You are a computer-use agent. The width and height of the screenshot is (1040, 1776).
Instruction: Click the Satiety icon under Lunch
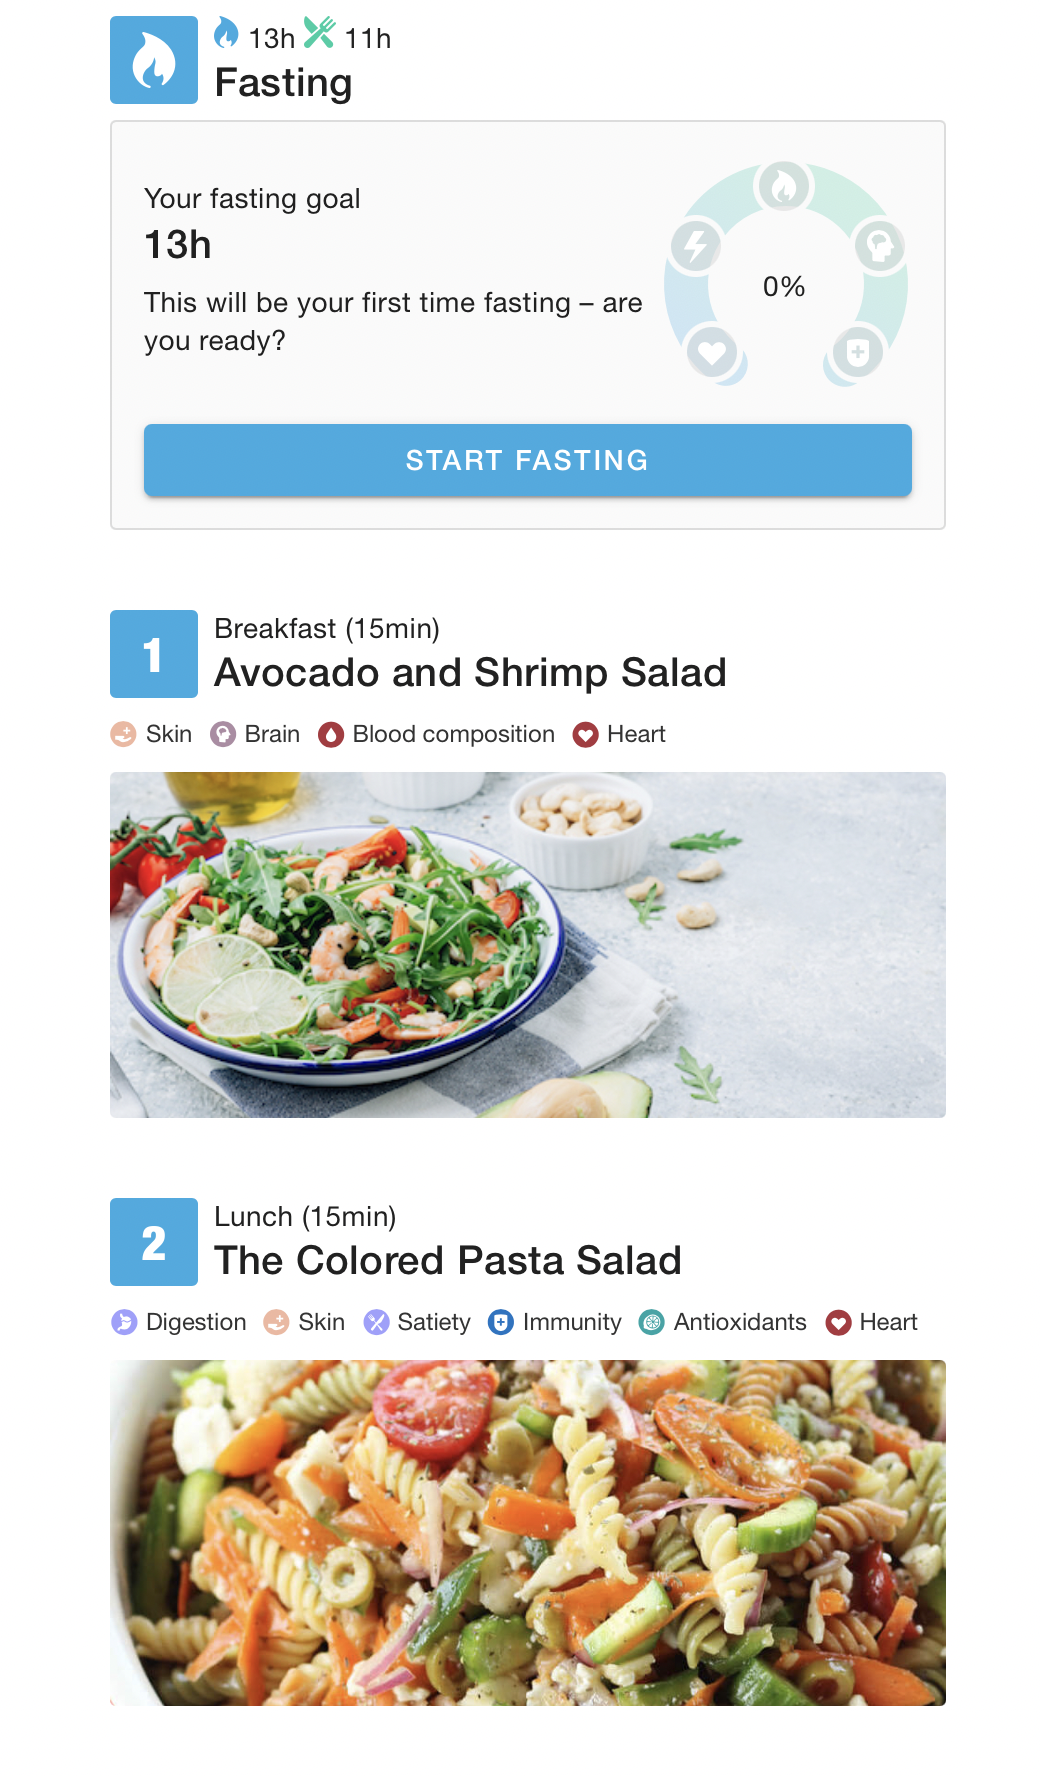(376, 1323)
